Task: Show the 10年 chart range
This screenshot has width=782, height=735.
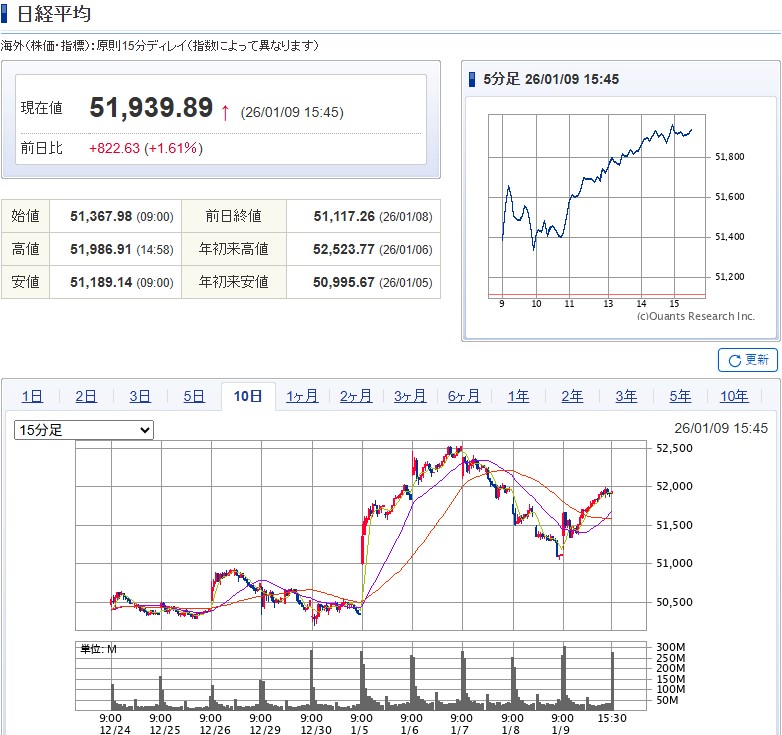Action: 734,397
